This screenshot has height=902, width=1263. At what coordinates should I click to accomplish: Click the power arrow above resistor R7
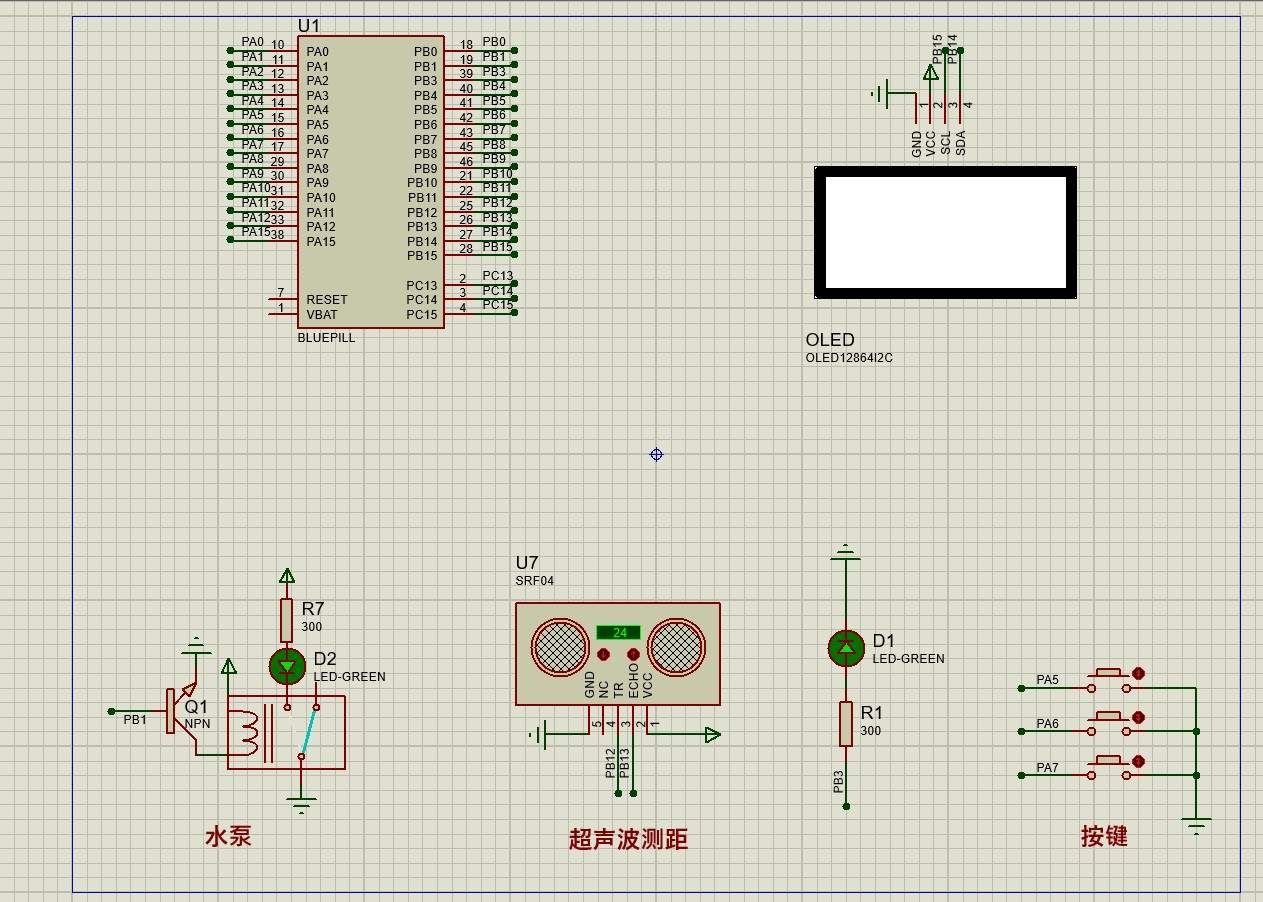287,576
